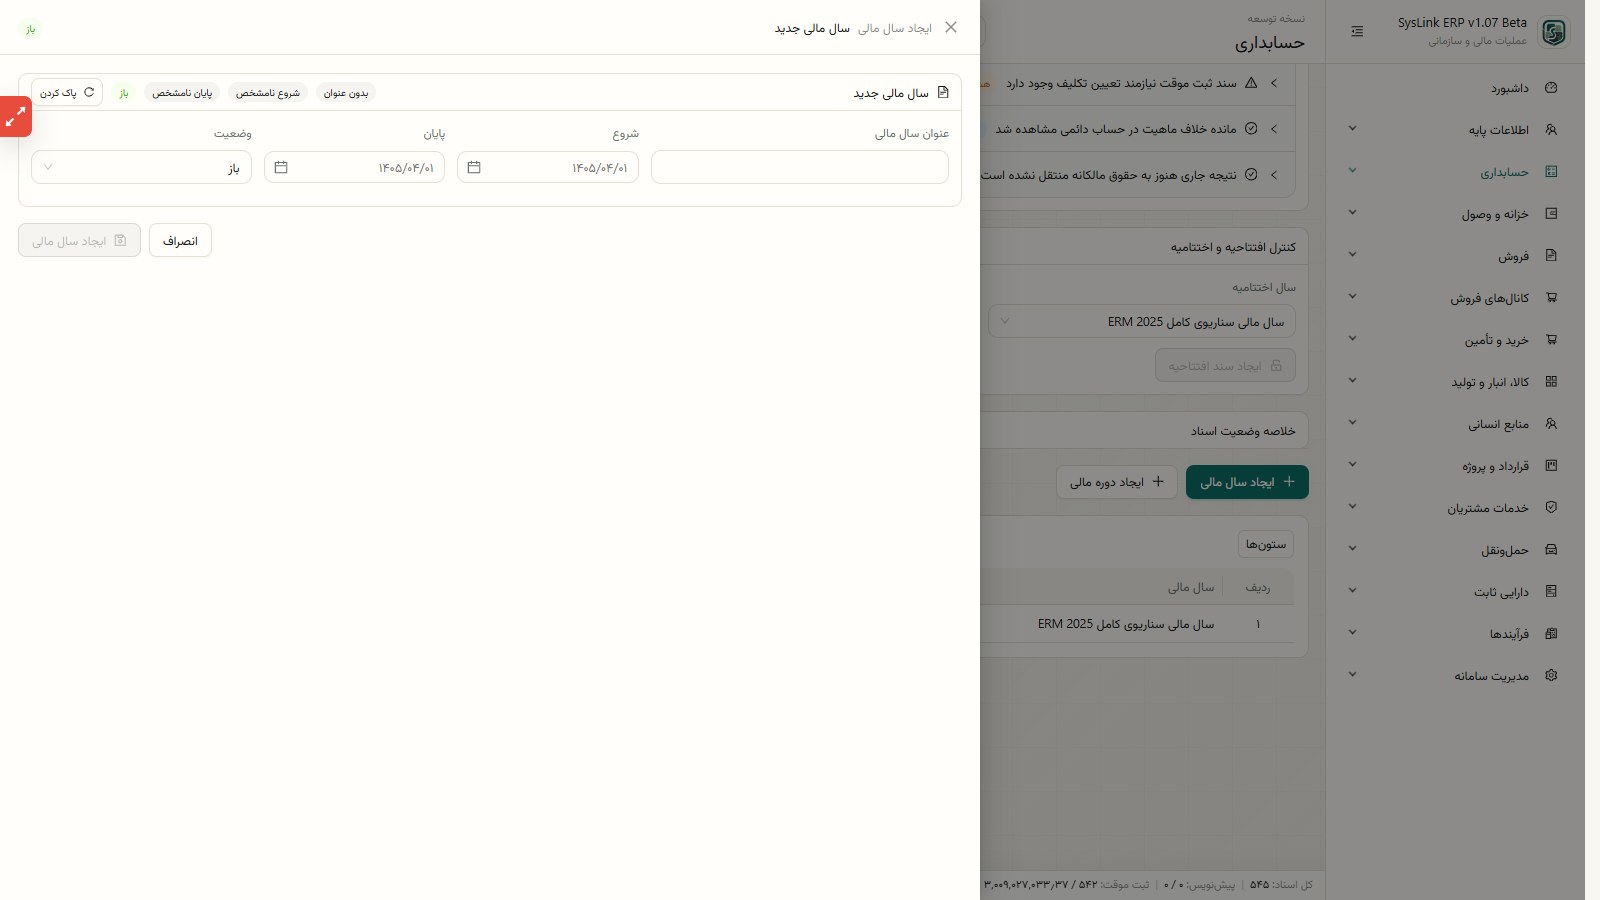Click the کل اسناد: ۵۴۵ status text

tap(1281, 885)
